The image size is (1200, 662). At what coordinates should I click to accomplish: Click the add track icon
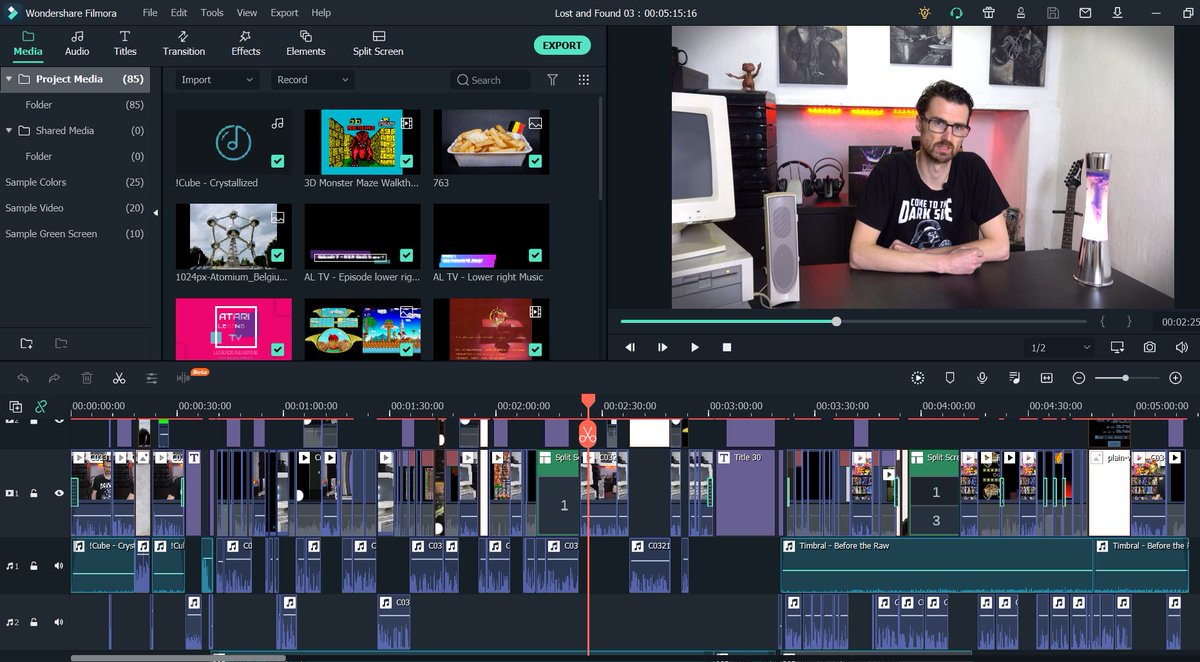click(x=16, y=407)
